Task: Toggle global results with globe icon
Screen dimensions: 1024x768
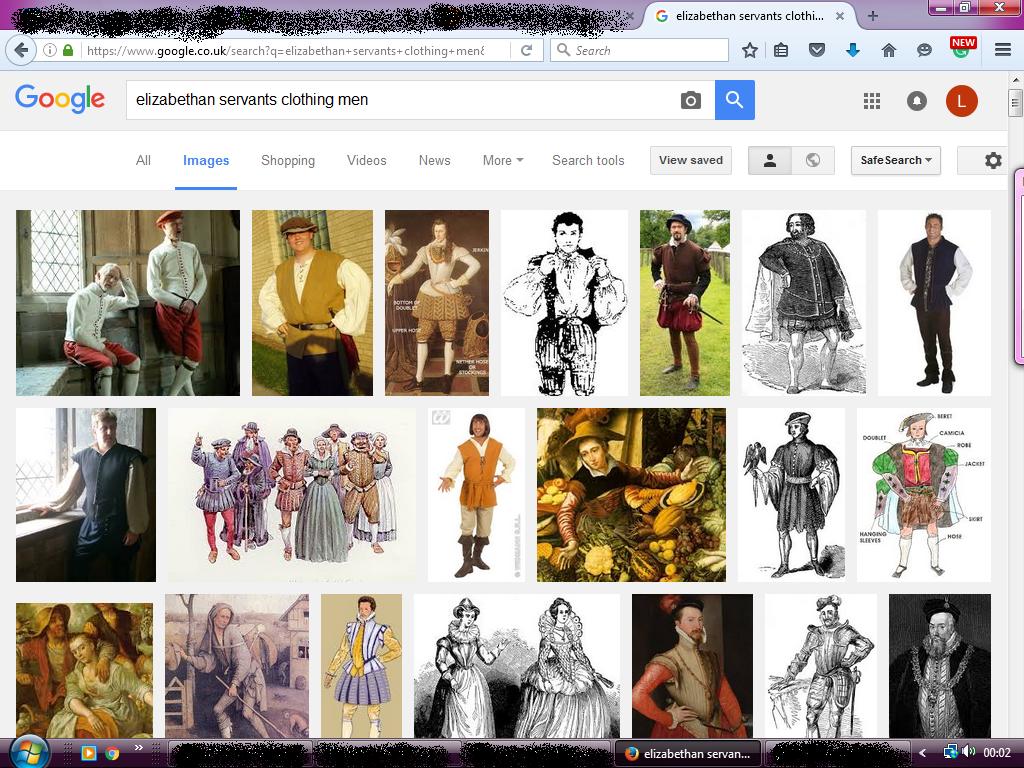Action: pyautogui.click(x=813, y=161)
